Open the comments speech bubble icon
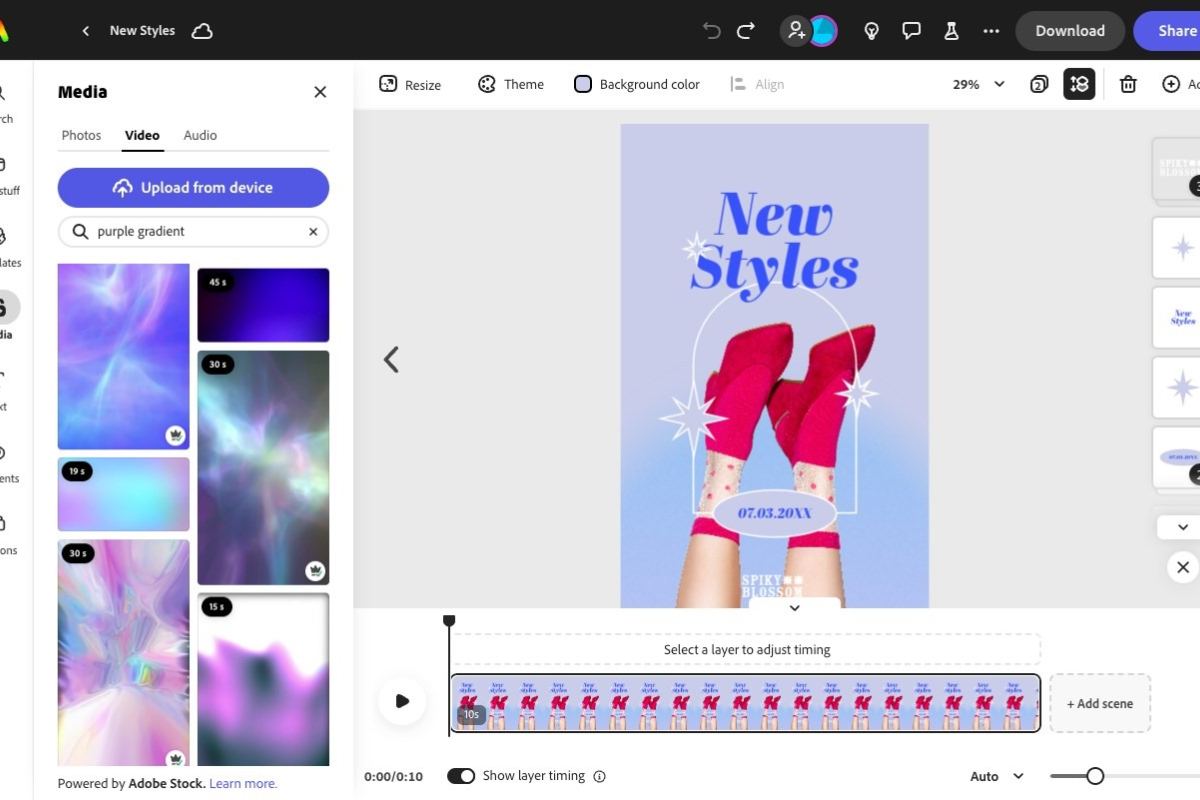The height and width of the screenshot is (800, 1200). (911, 31)
